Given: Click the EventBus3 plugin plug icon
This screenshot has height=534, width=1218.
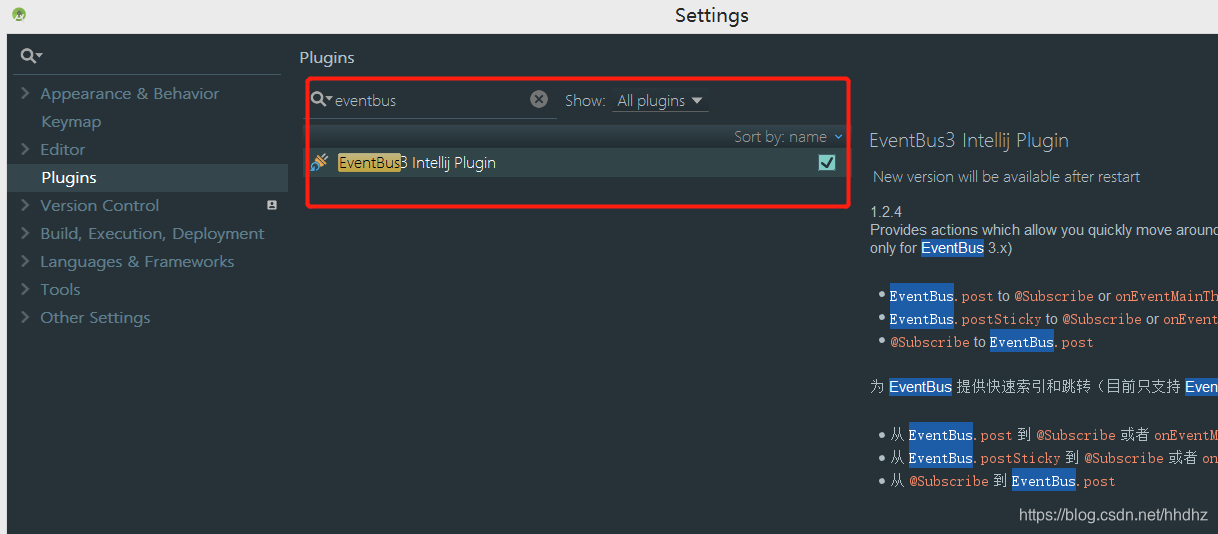Looking at the screenshot, I should [x=320, y=162].
